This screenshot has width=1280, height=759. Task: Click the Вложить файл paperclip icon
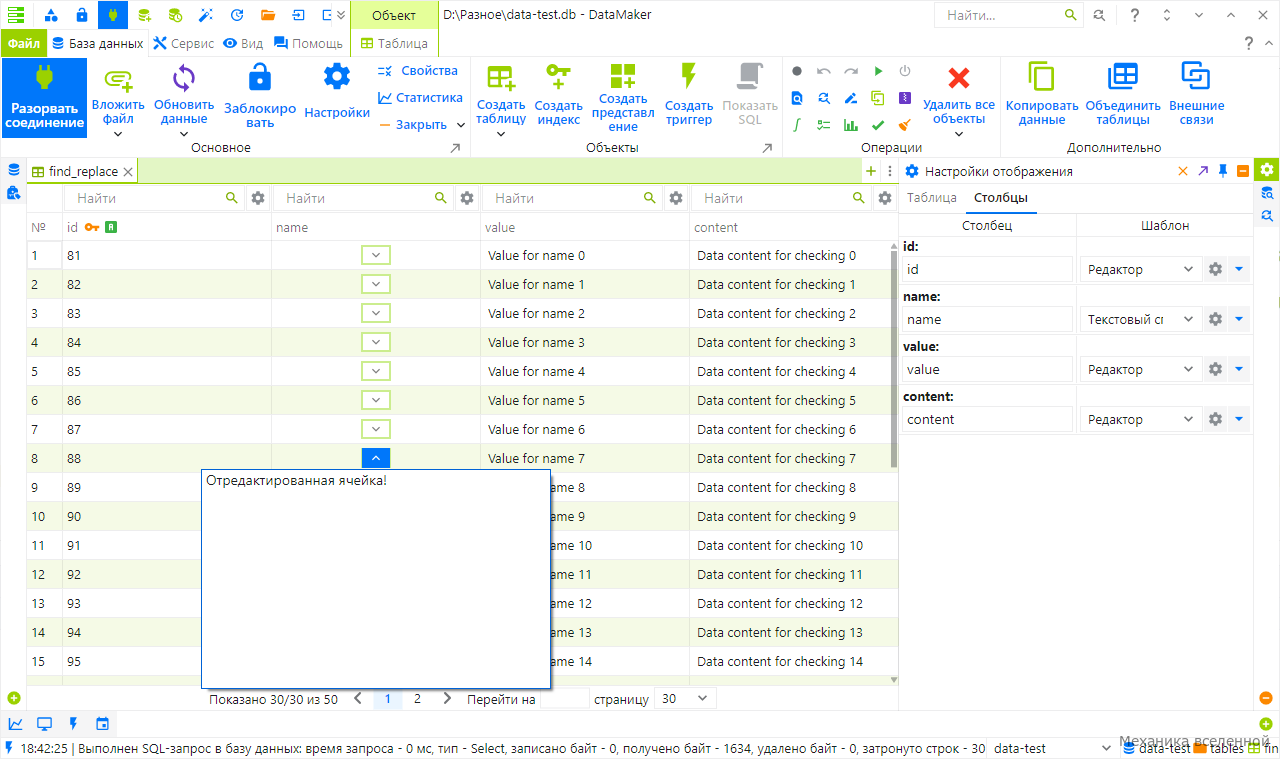pyautogui.click(x=118, y=80)
